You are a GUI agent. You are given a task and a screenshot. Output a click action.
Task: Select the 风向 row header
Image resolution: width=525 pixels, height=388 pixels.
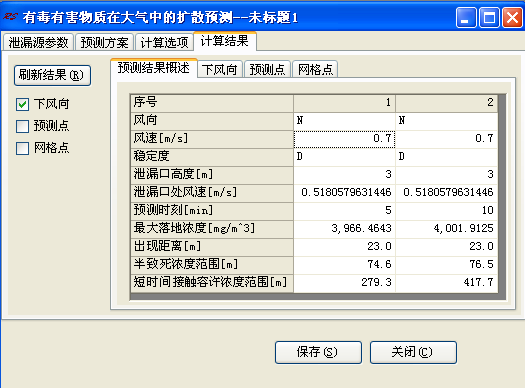[x=212, y=121]
